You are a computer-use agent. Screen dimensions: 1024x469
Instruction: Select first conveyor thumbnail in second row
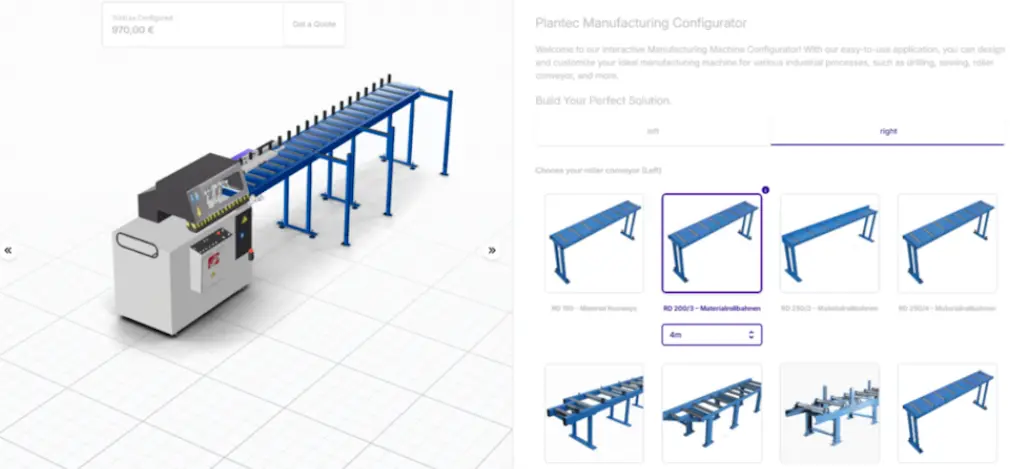tap(594, 413)
